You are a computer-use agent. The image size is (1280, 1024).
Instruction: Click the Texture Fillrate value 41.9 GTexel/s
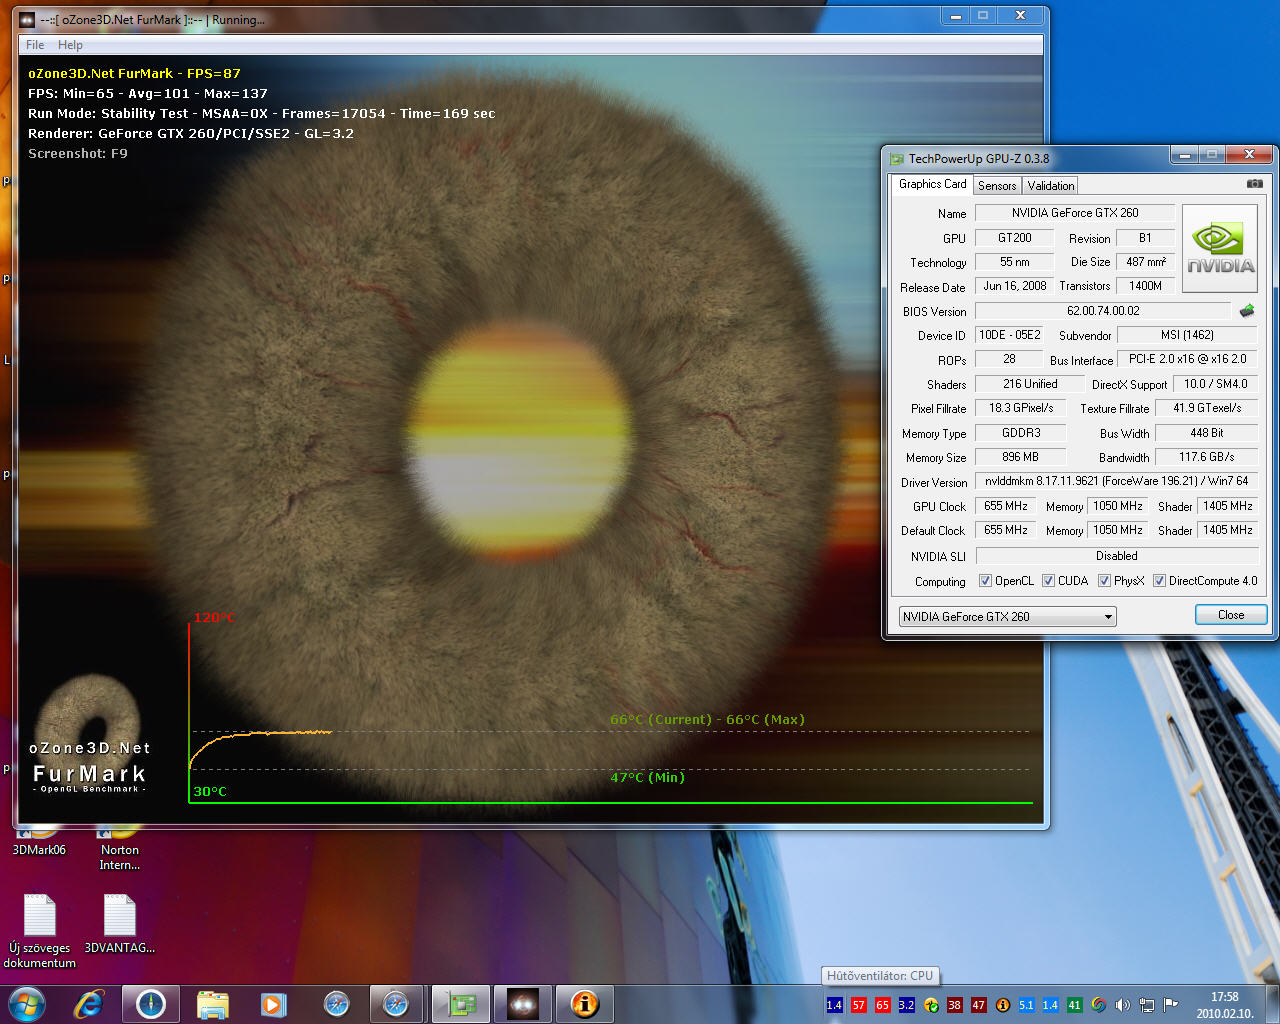(x=1207, y=408)
